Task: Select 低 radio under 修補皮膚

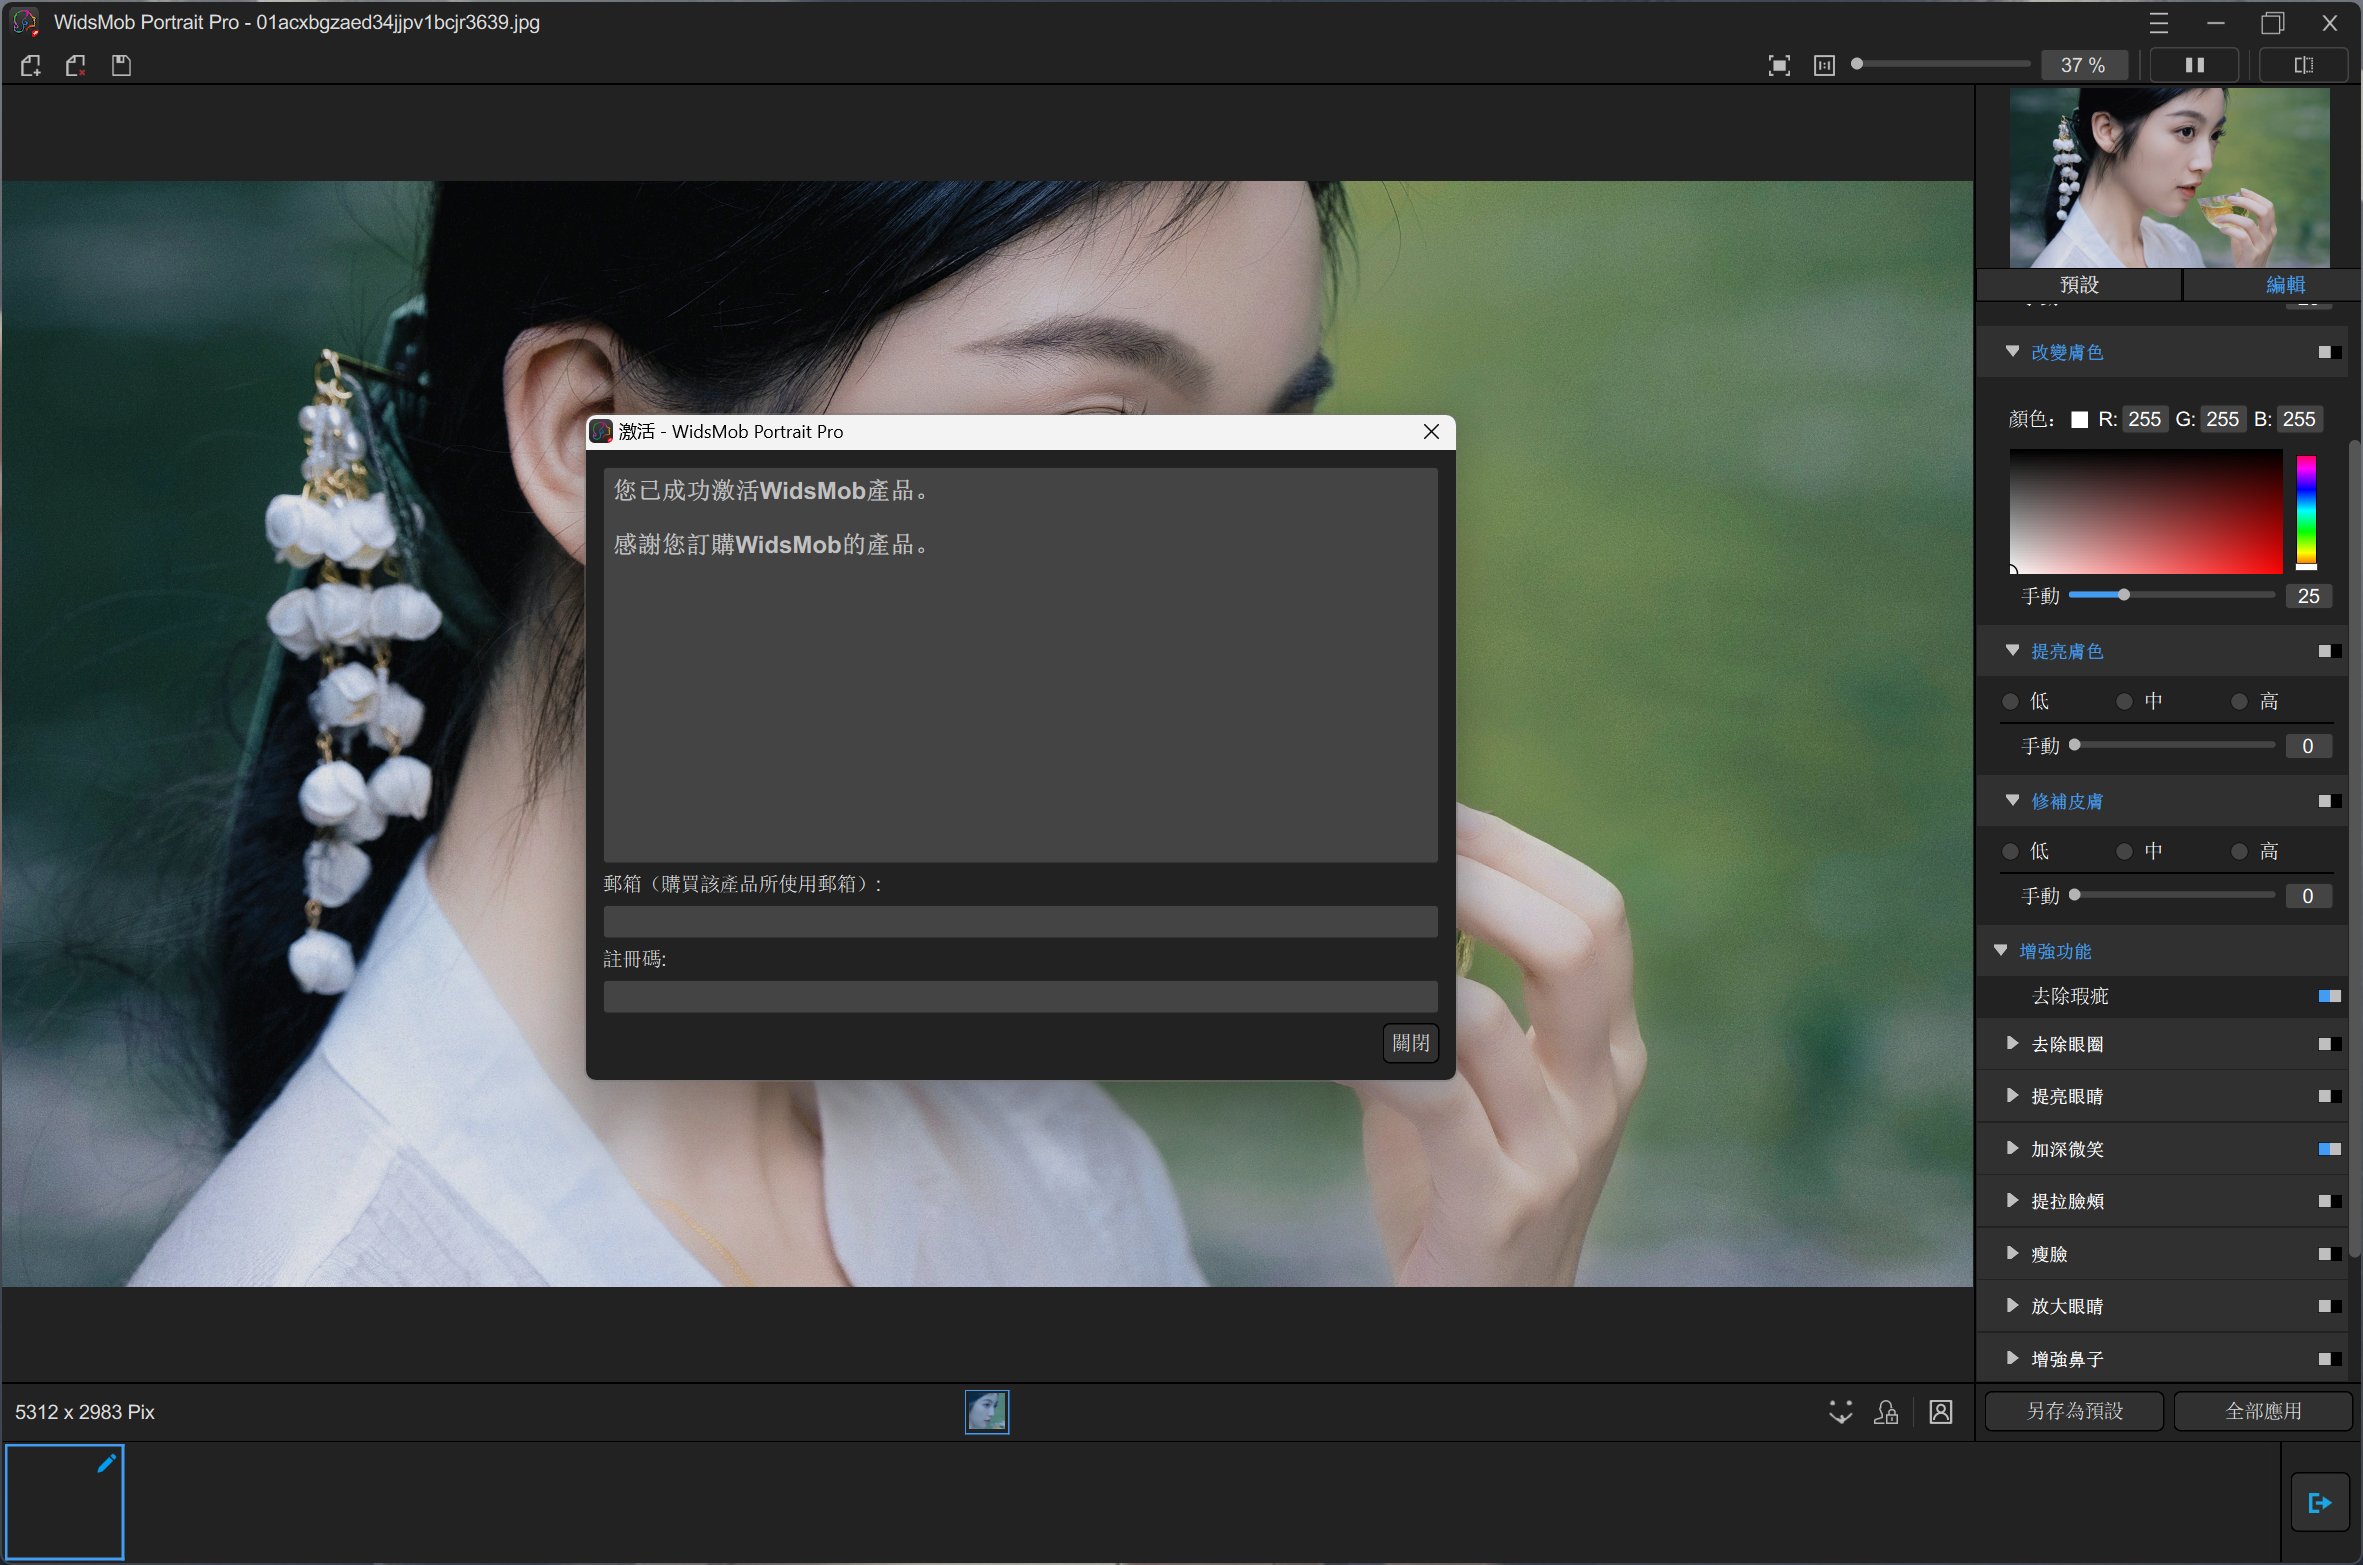Action: click(2010, 852)
